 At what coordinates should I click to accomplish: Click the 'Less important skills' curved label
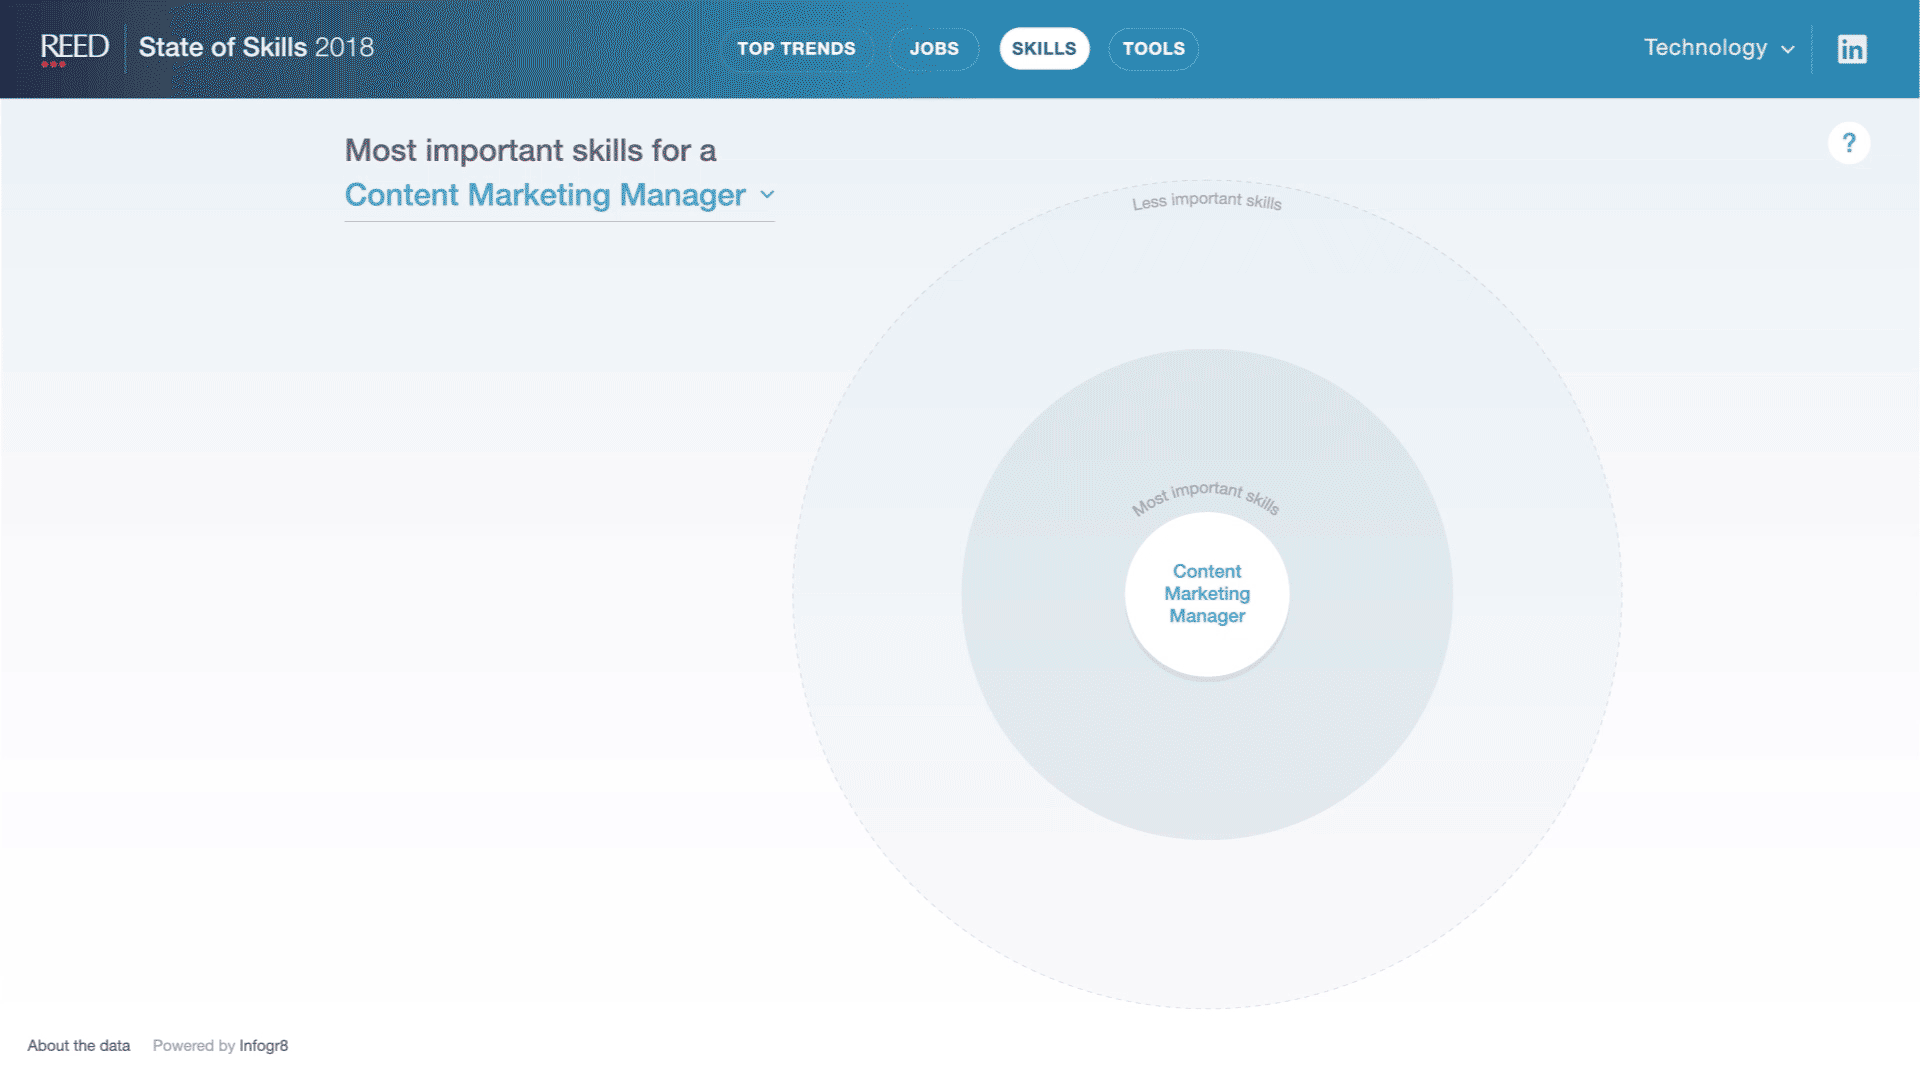(x=1206, y=201)
